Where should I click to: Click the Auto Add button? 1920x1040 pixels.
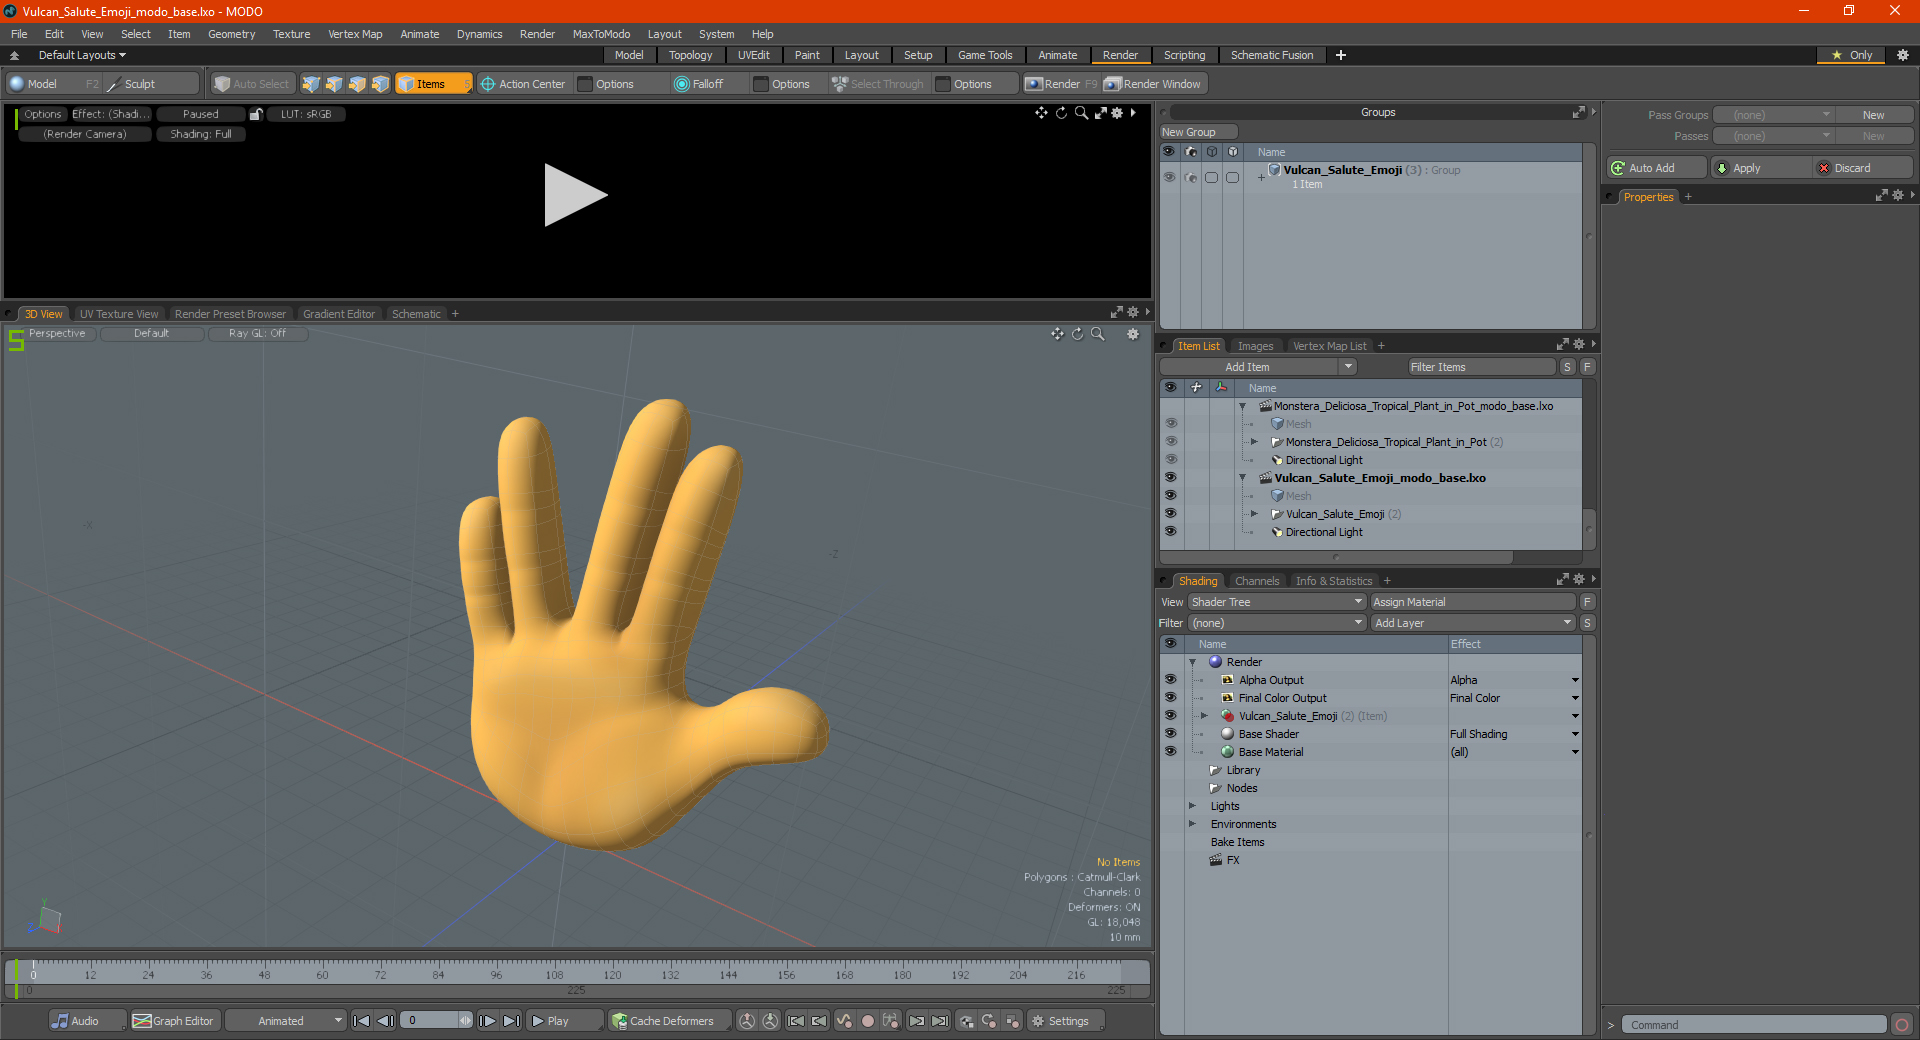pyautogui.click(x=1655, y=168)
